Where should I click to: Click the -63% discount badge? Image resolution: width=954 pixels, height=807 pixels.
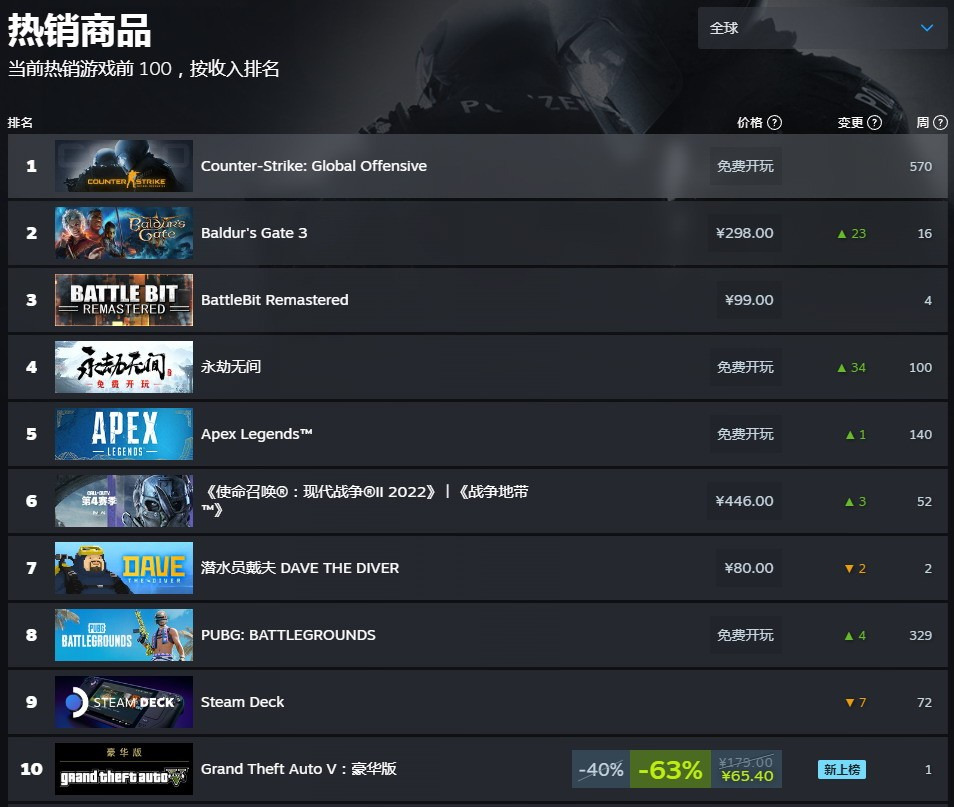coord(670,769)
